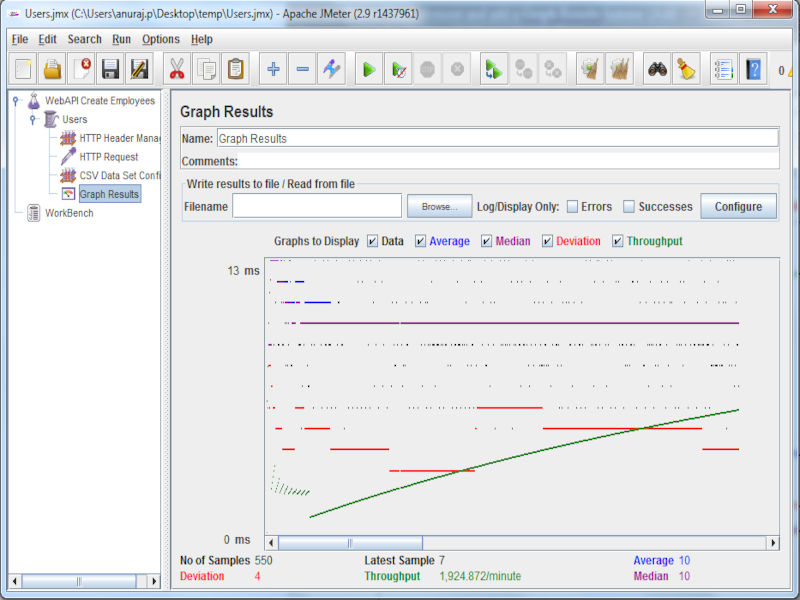Click the tree panel scrollbar right arrow
The width and height of the screenshot is (800, 600).
tap(154, 581)
